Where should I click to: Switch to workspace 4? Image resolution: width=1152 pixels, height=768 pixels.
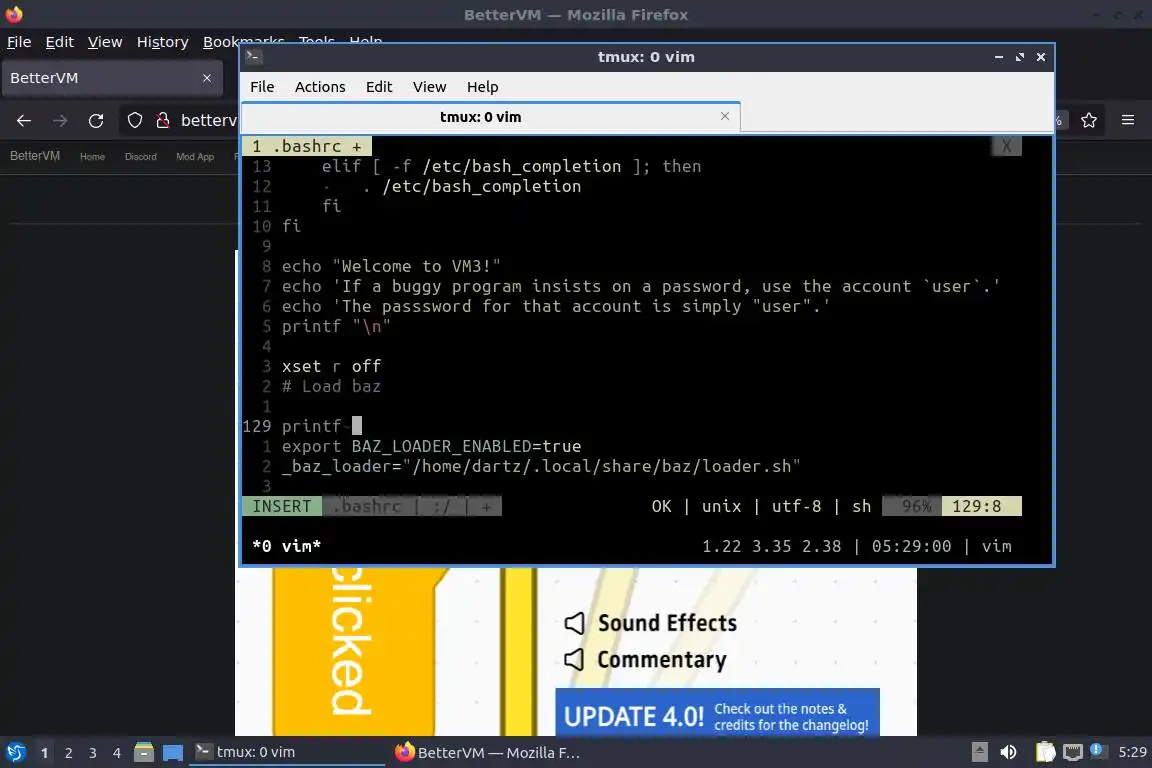point(117,753)
